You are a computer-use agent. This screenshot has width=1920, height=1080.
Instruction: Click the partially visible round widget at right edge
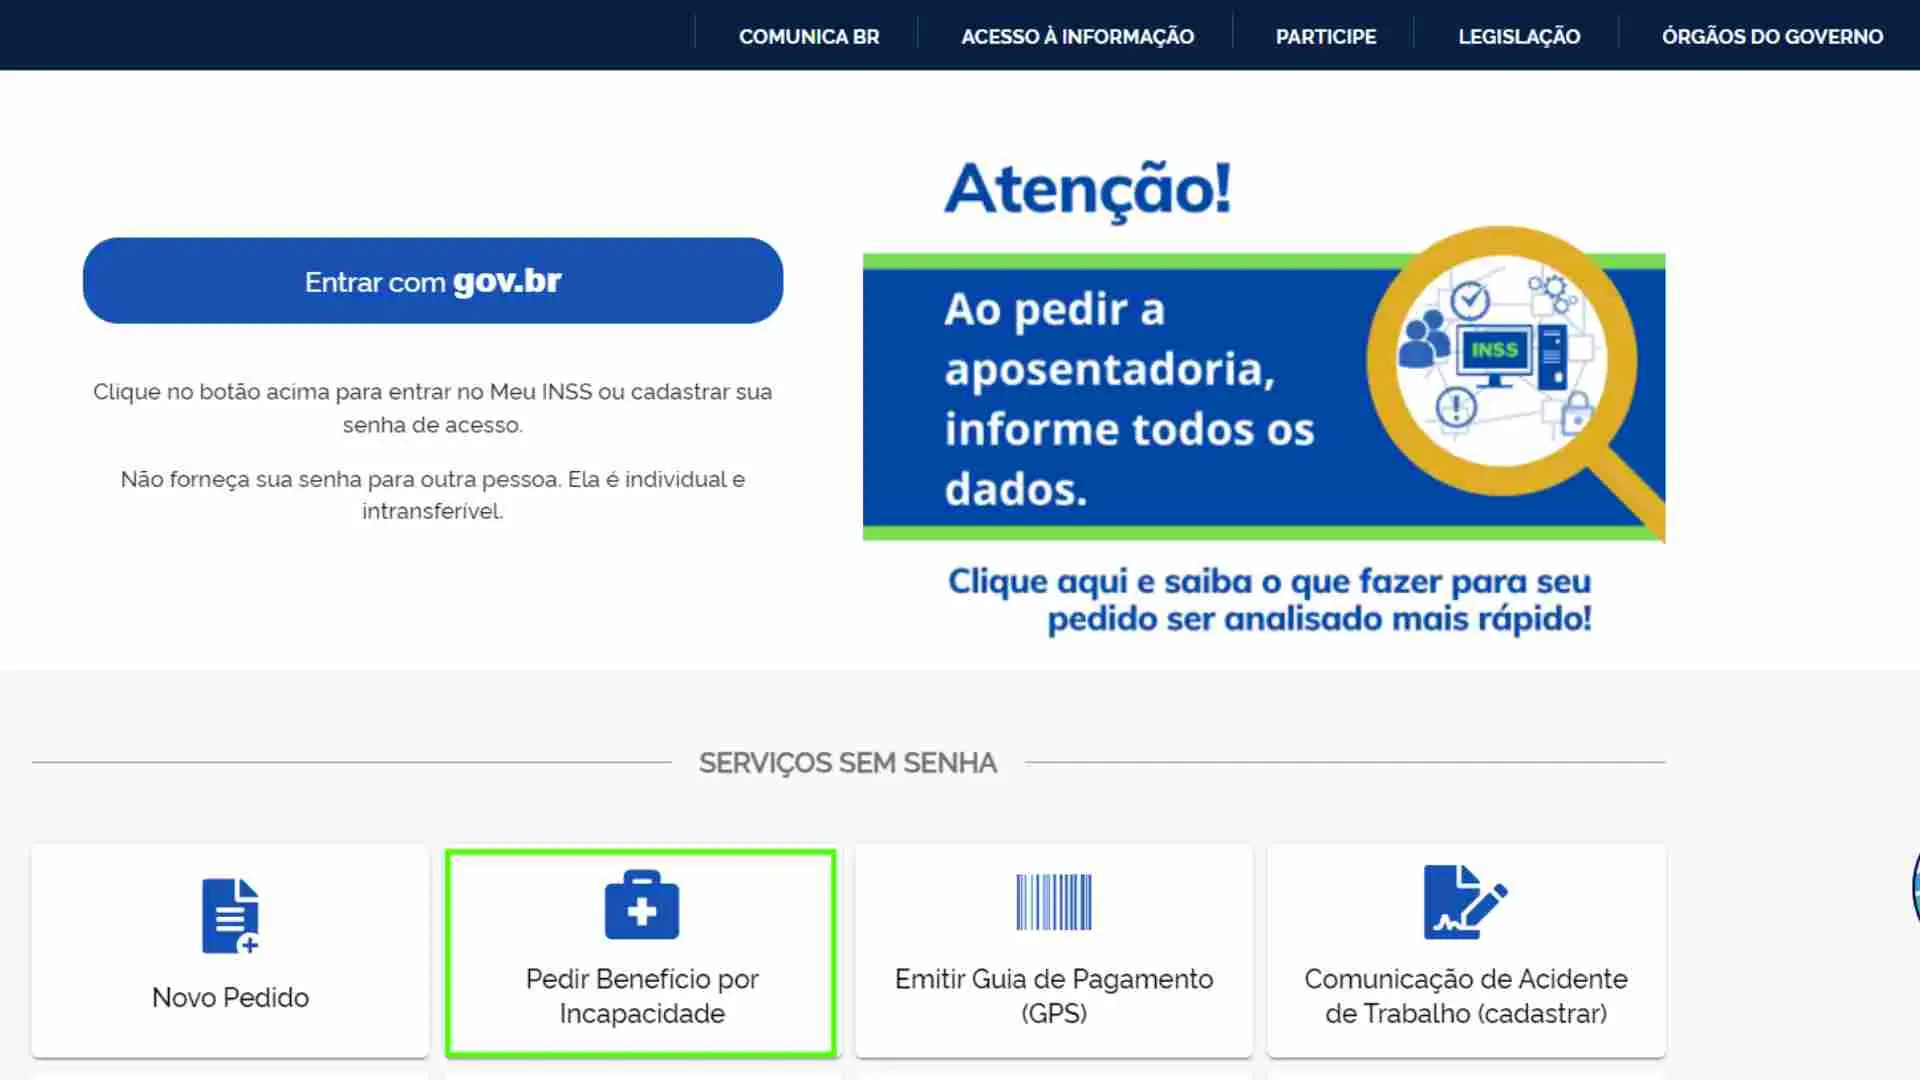[x=1915, y=887]
